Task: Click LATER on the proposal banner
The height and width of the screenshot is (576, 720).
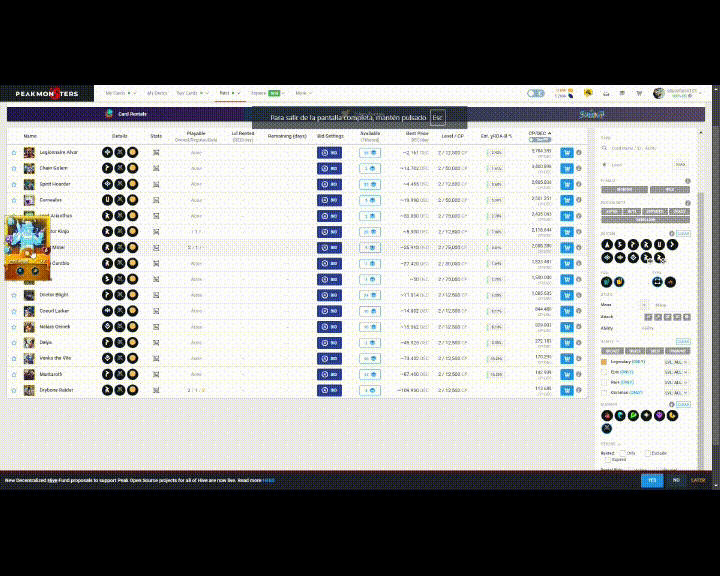Action: (x=698, y=480)
